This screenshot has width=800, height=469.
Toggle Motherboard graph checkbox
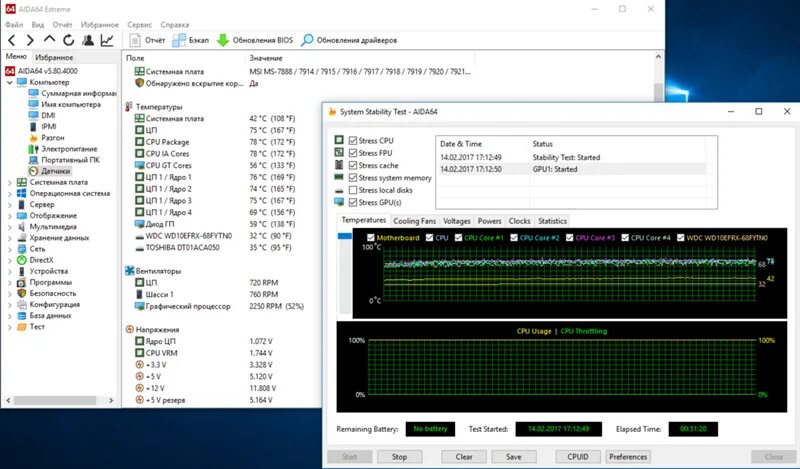coord(371,238)
